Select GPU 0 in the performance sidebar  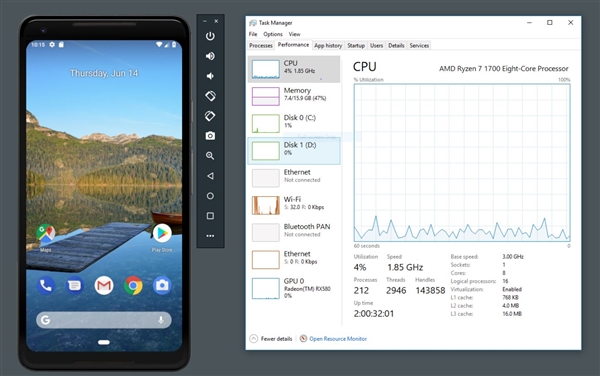294,288
